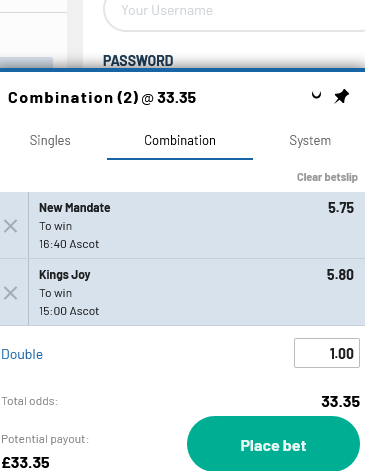Image resolution: width=365 pixels, height=471 pixels.
Task: Select the Combination tab
Action: pos(180,141)
